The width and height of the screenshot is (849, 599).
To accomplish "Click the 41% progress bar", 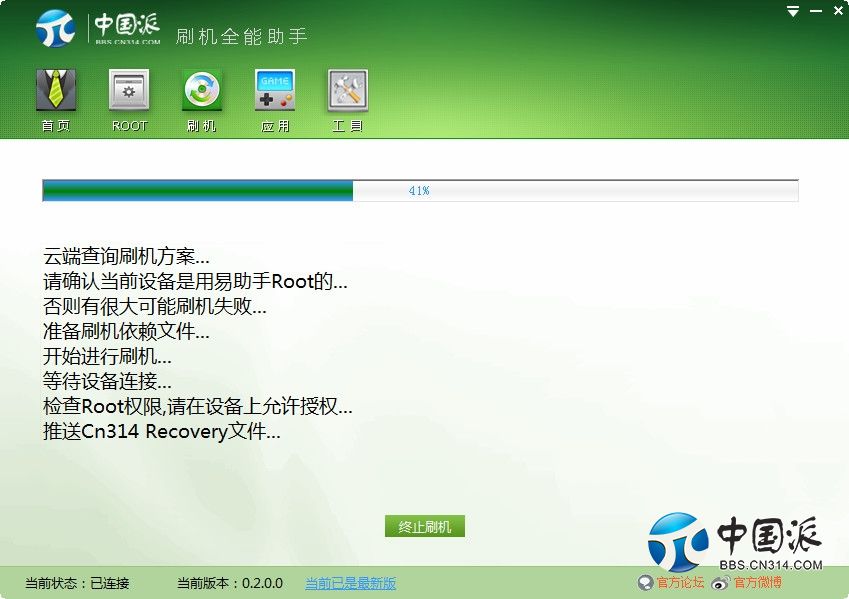I will 420,191.
